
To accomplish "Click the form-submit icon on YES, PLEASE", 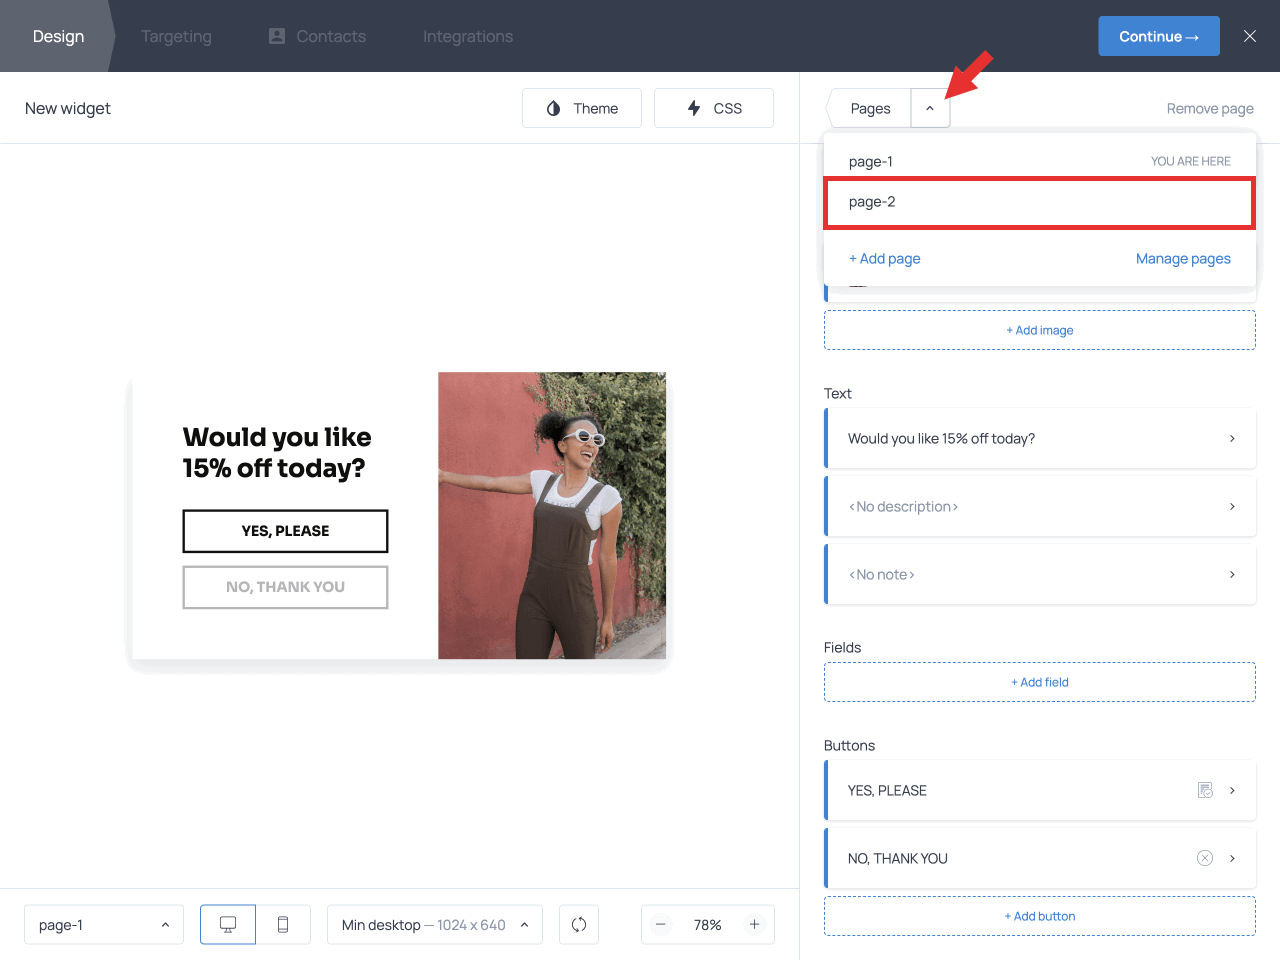I will [1205, 790].
